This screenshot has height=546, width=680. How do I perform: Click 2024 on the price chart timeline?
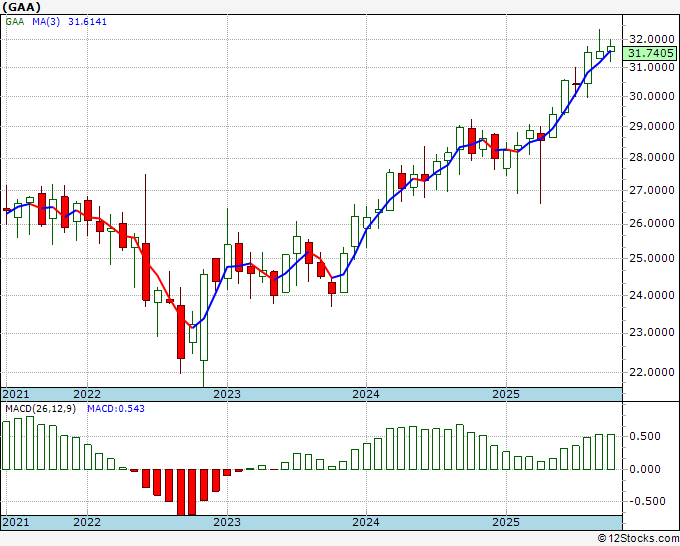coord(366,394)
